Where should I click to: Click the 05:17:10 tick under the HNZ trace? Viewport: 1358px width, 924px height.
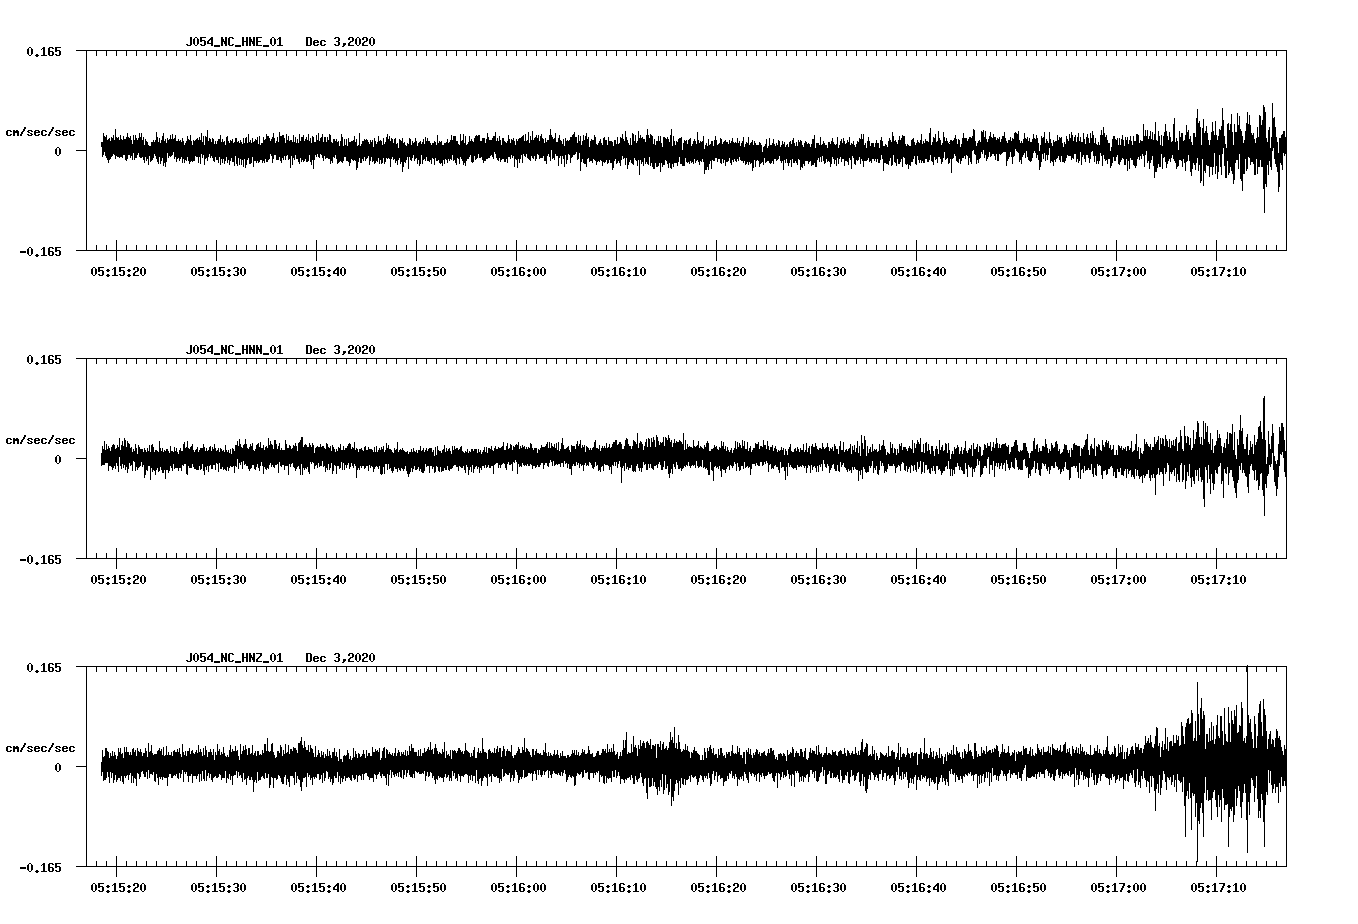[1218, 886]
